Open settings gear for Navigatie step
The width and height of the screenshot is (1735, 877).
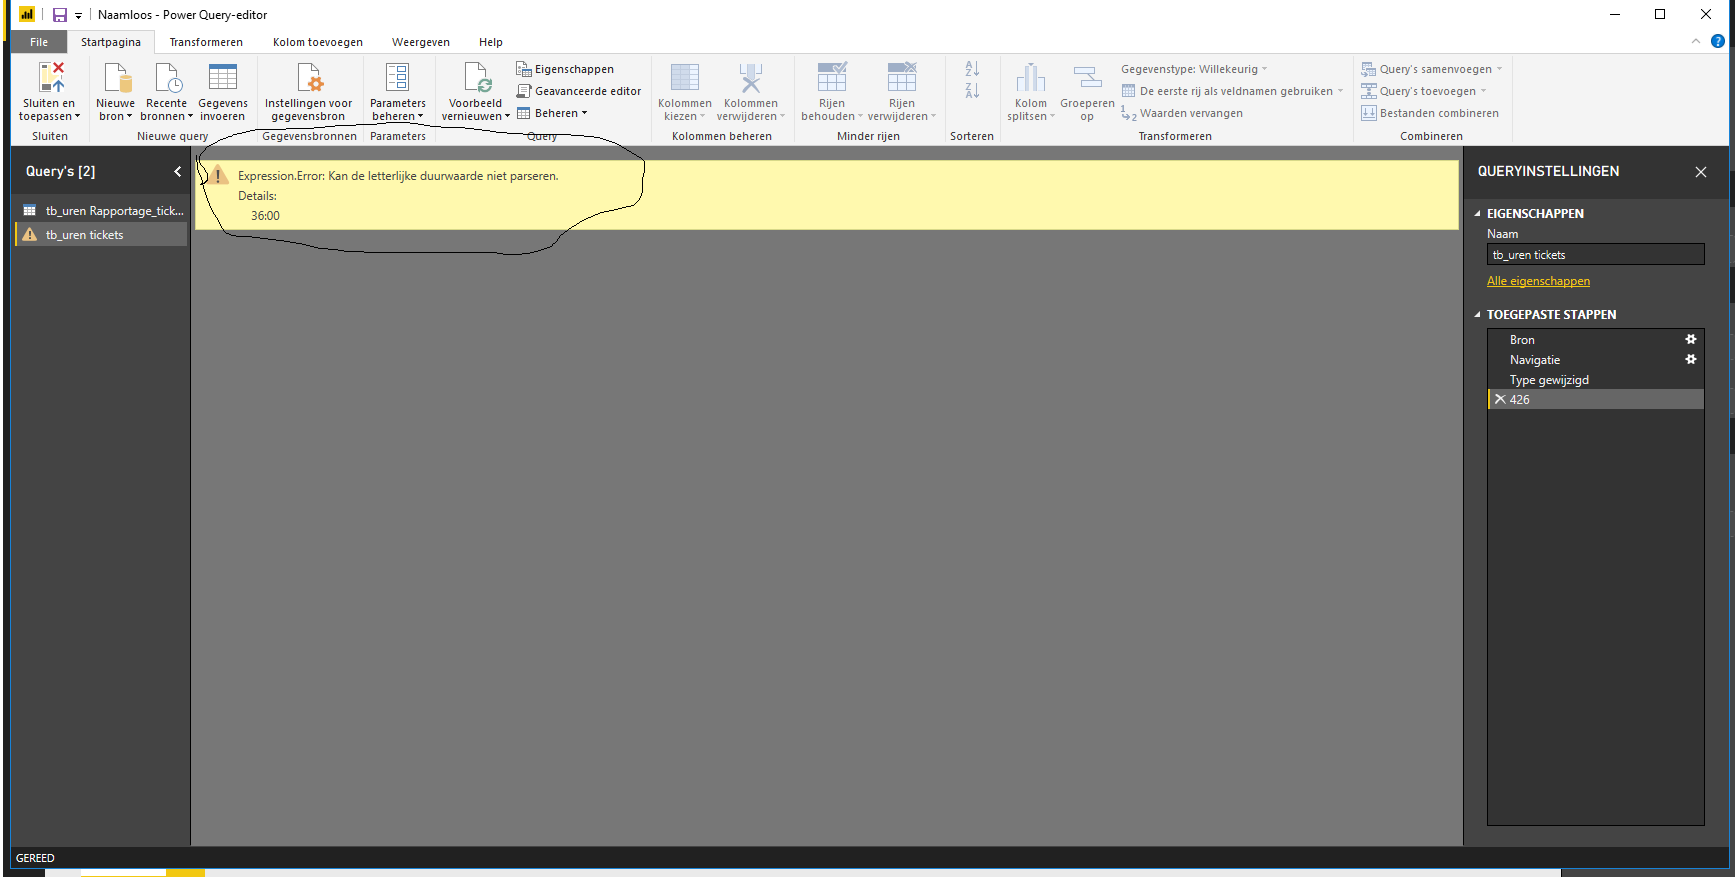1691,360
